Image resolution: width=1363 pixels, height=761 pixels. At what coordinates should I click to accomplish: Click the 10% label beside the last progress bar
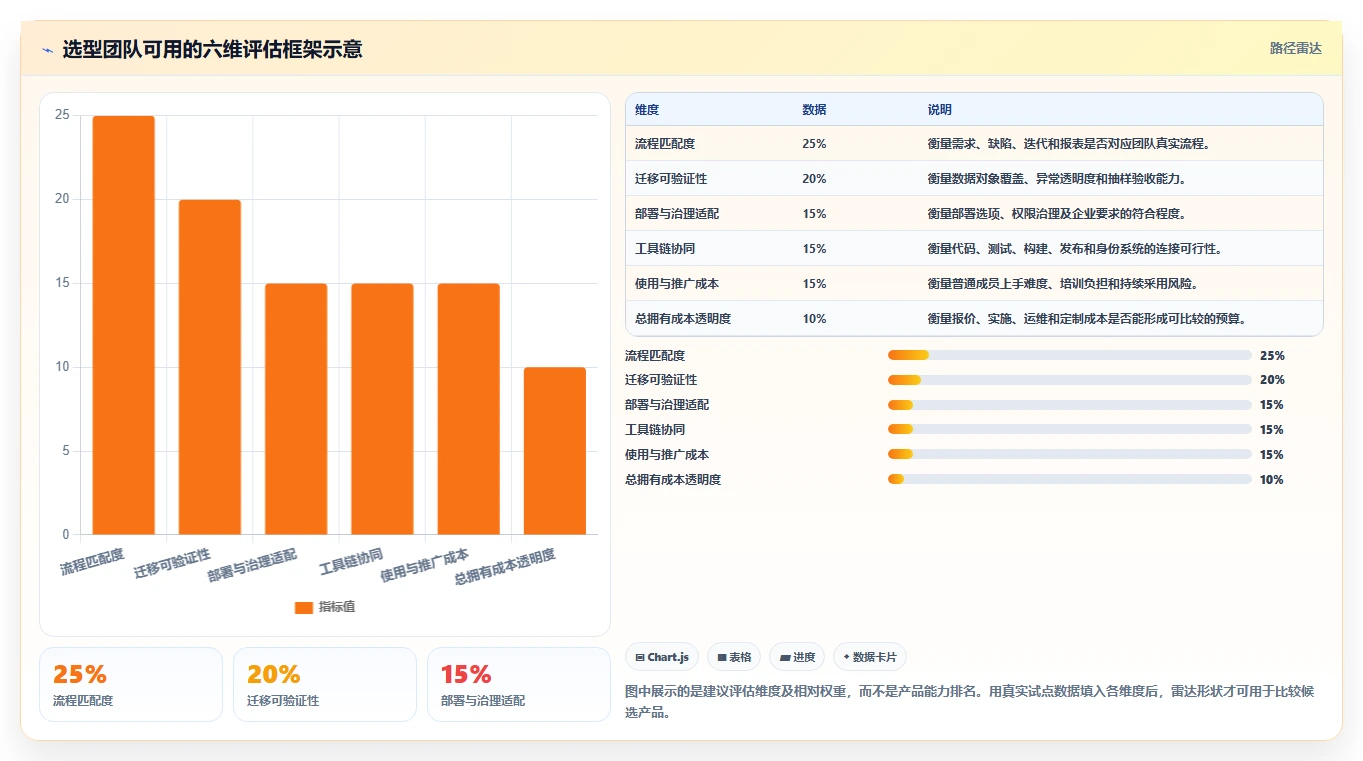[x=1272, y=480]
